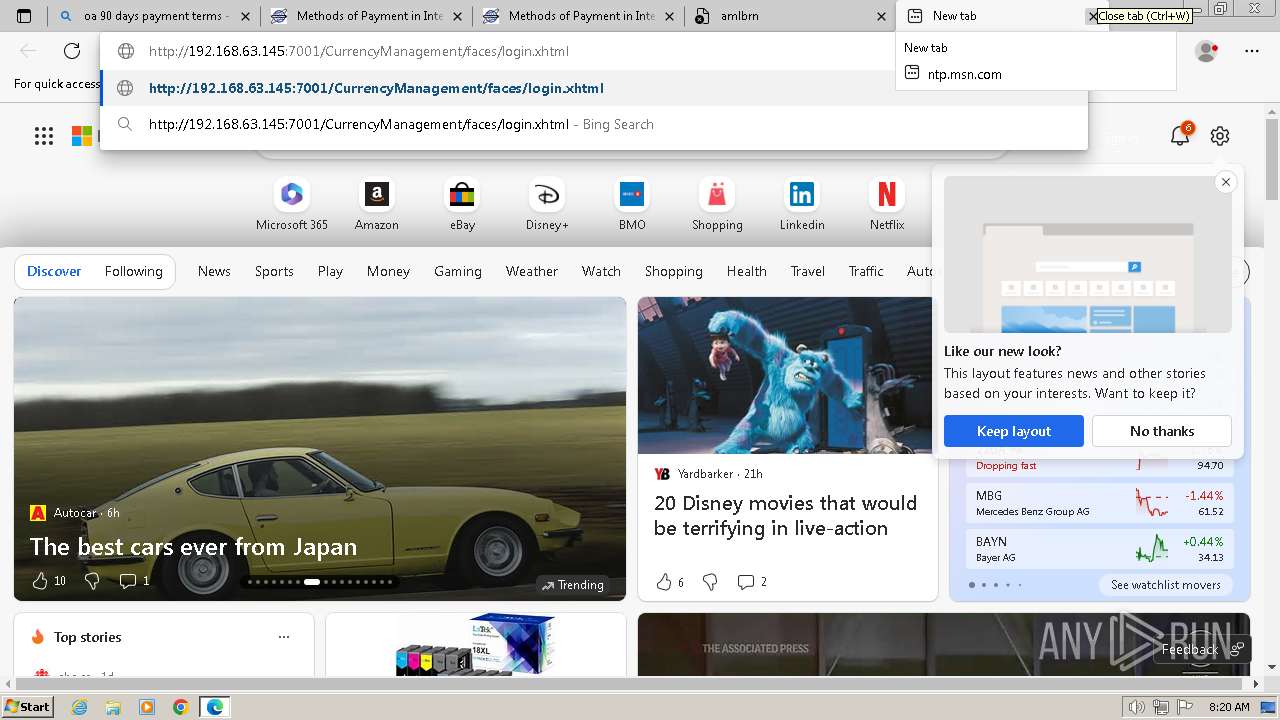Like the Japan cars story
Screen dimensions: 1280x720
point(40,581)
